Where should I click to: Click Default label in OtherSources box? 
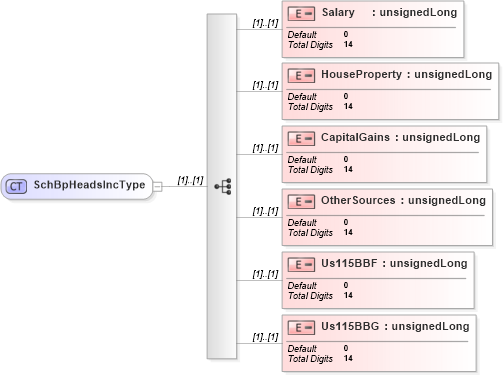[x=302, y=223]
